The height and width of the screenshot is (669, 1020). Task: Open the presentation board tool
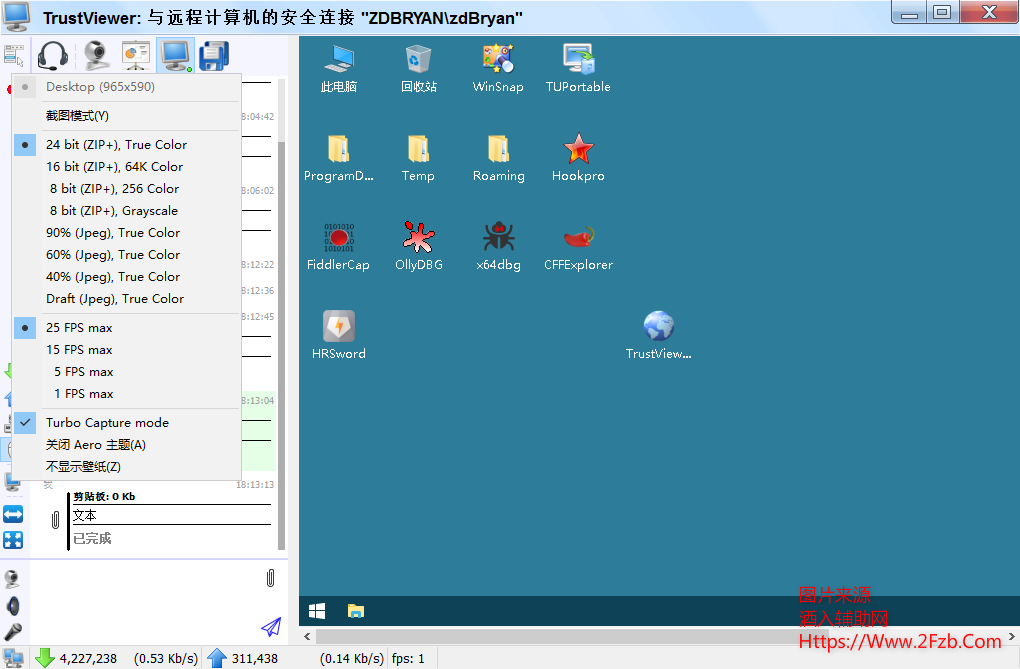tap(136, 55)
